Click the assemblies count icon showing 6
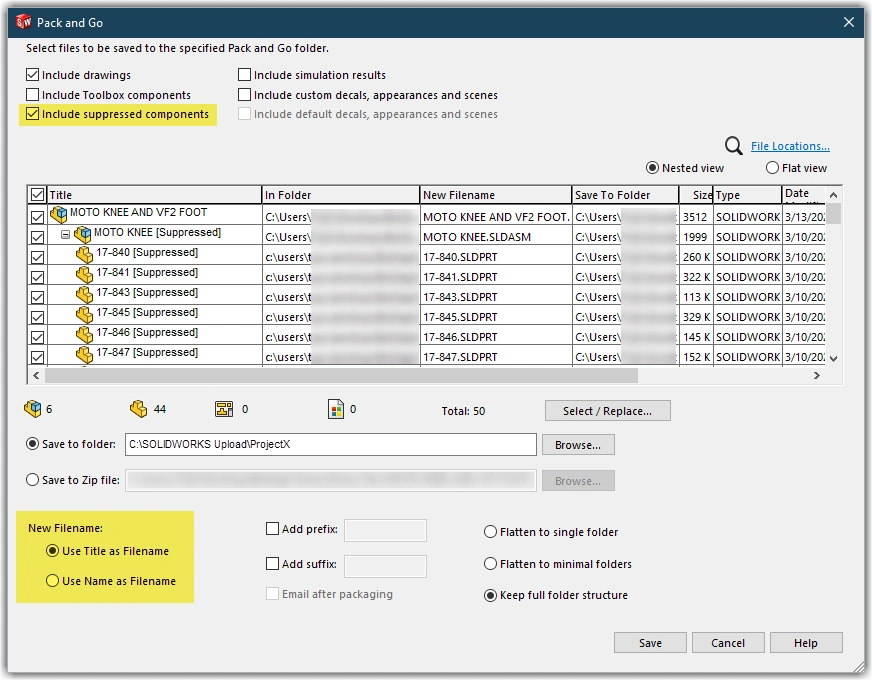The height and width of the screenshot is (680, 872). [x=33, y=409]
